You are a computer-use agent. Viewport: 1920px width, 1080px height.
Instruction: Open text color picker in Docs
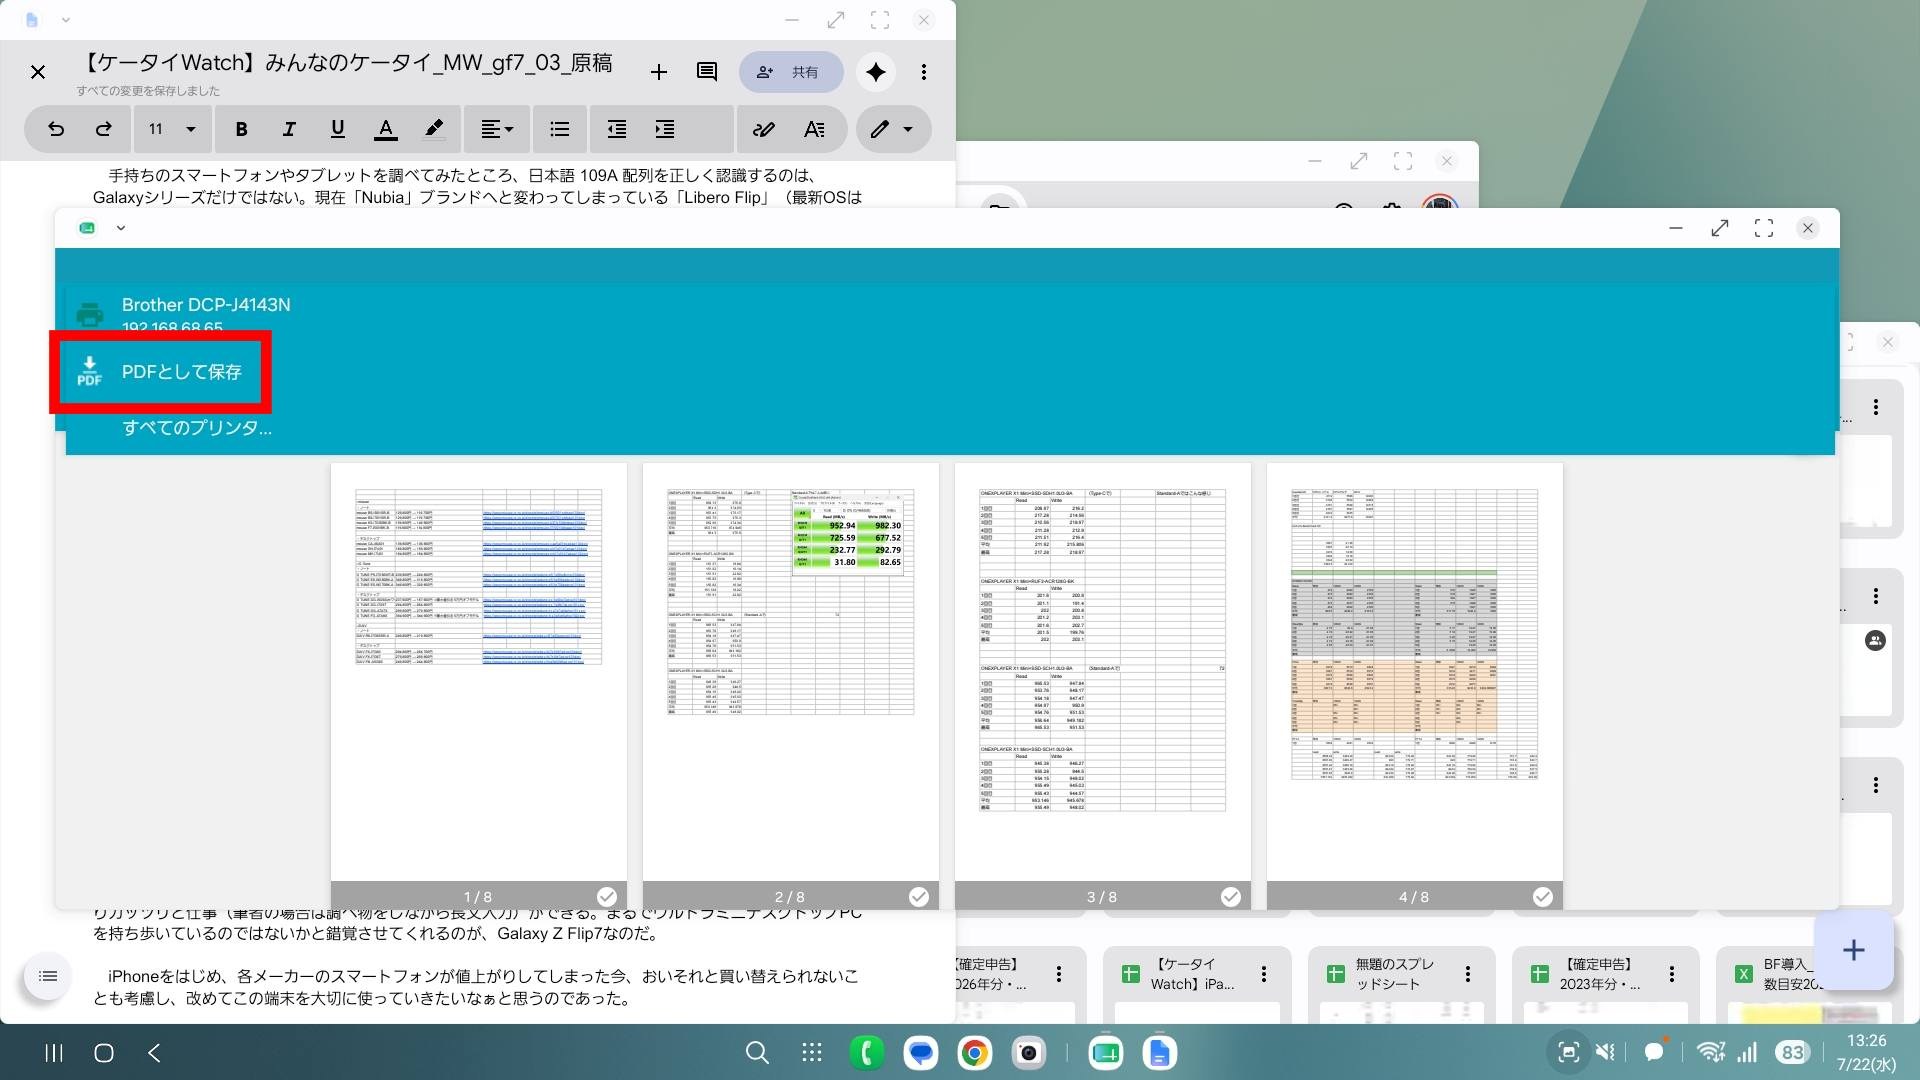point(385,129)
